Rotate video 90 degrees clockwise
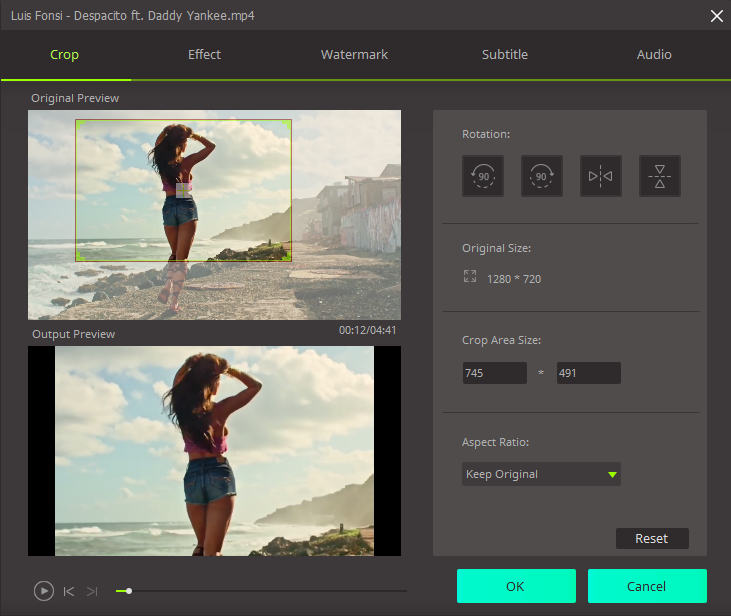This screenshot has width=731, height=616. [x=541, y=176]
